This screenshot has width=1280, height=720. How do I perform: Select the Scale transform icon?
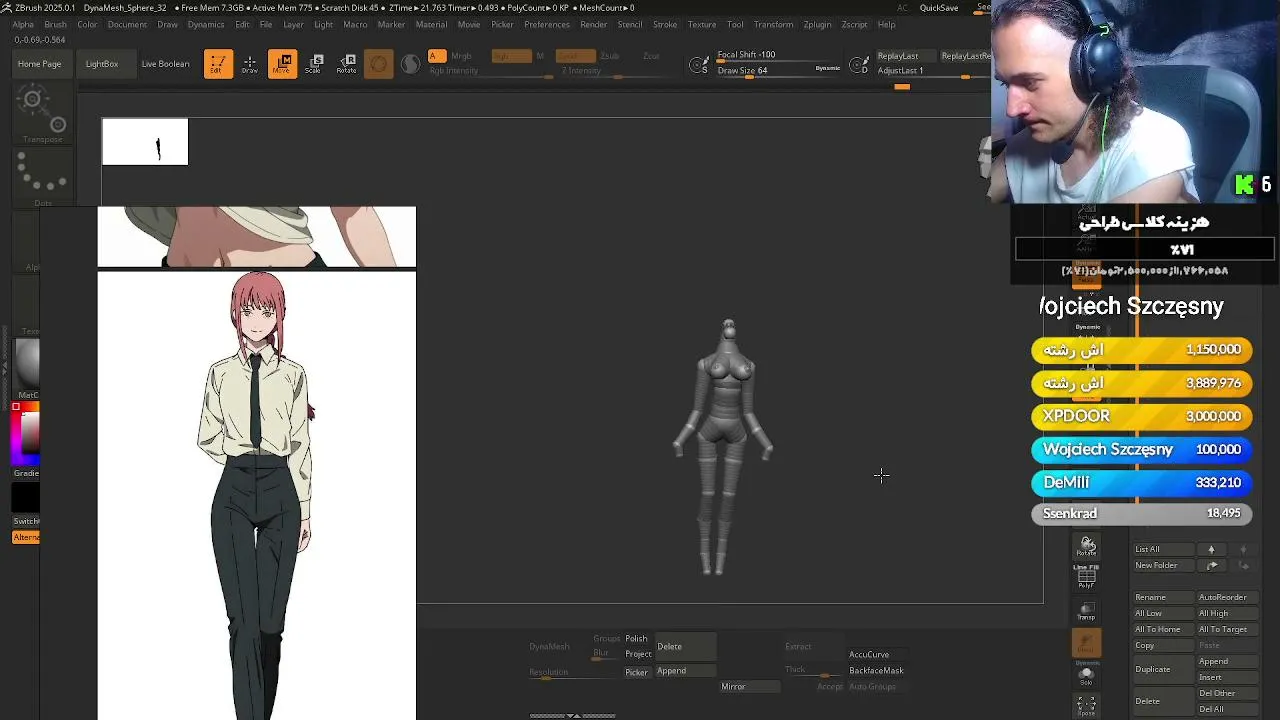pyautogui.click(x=314, y=64)
